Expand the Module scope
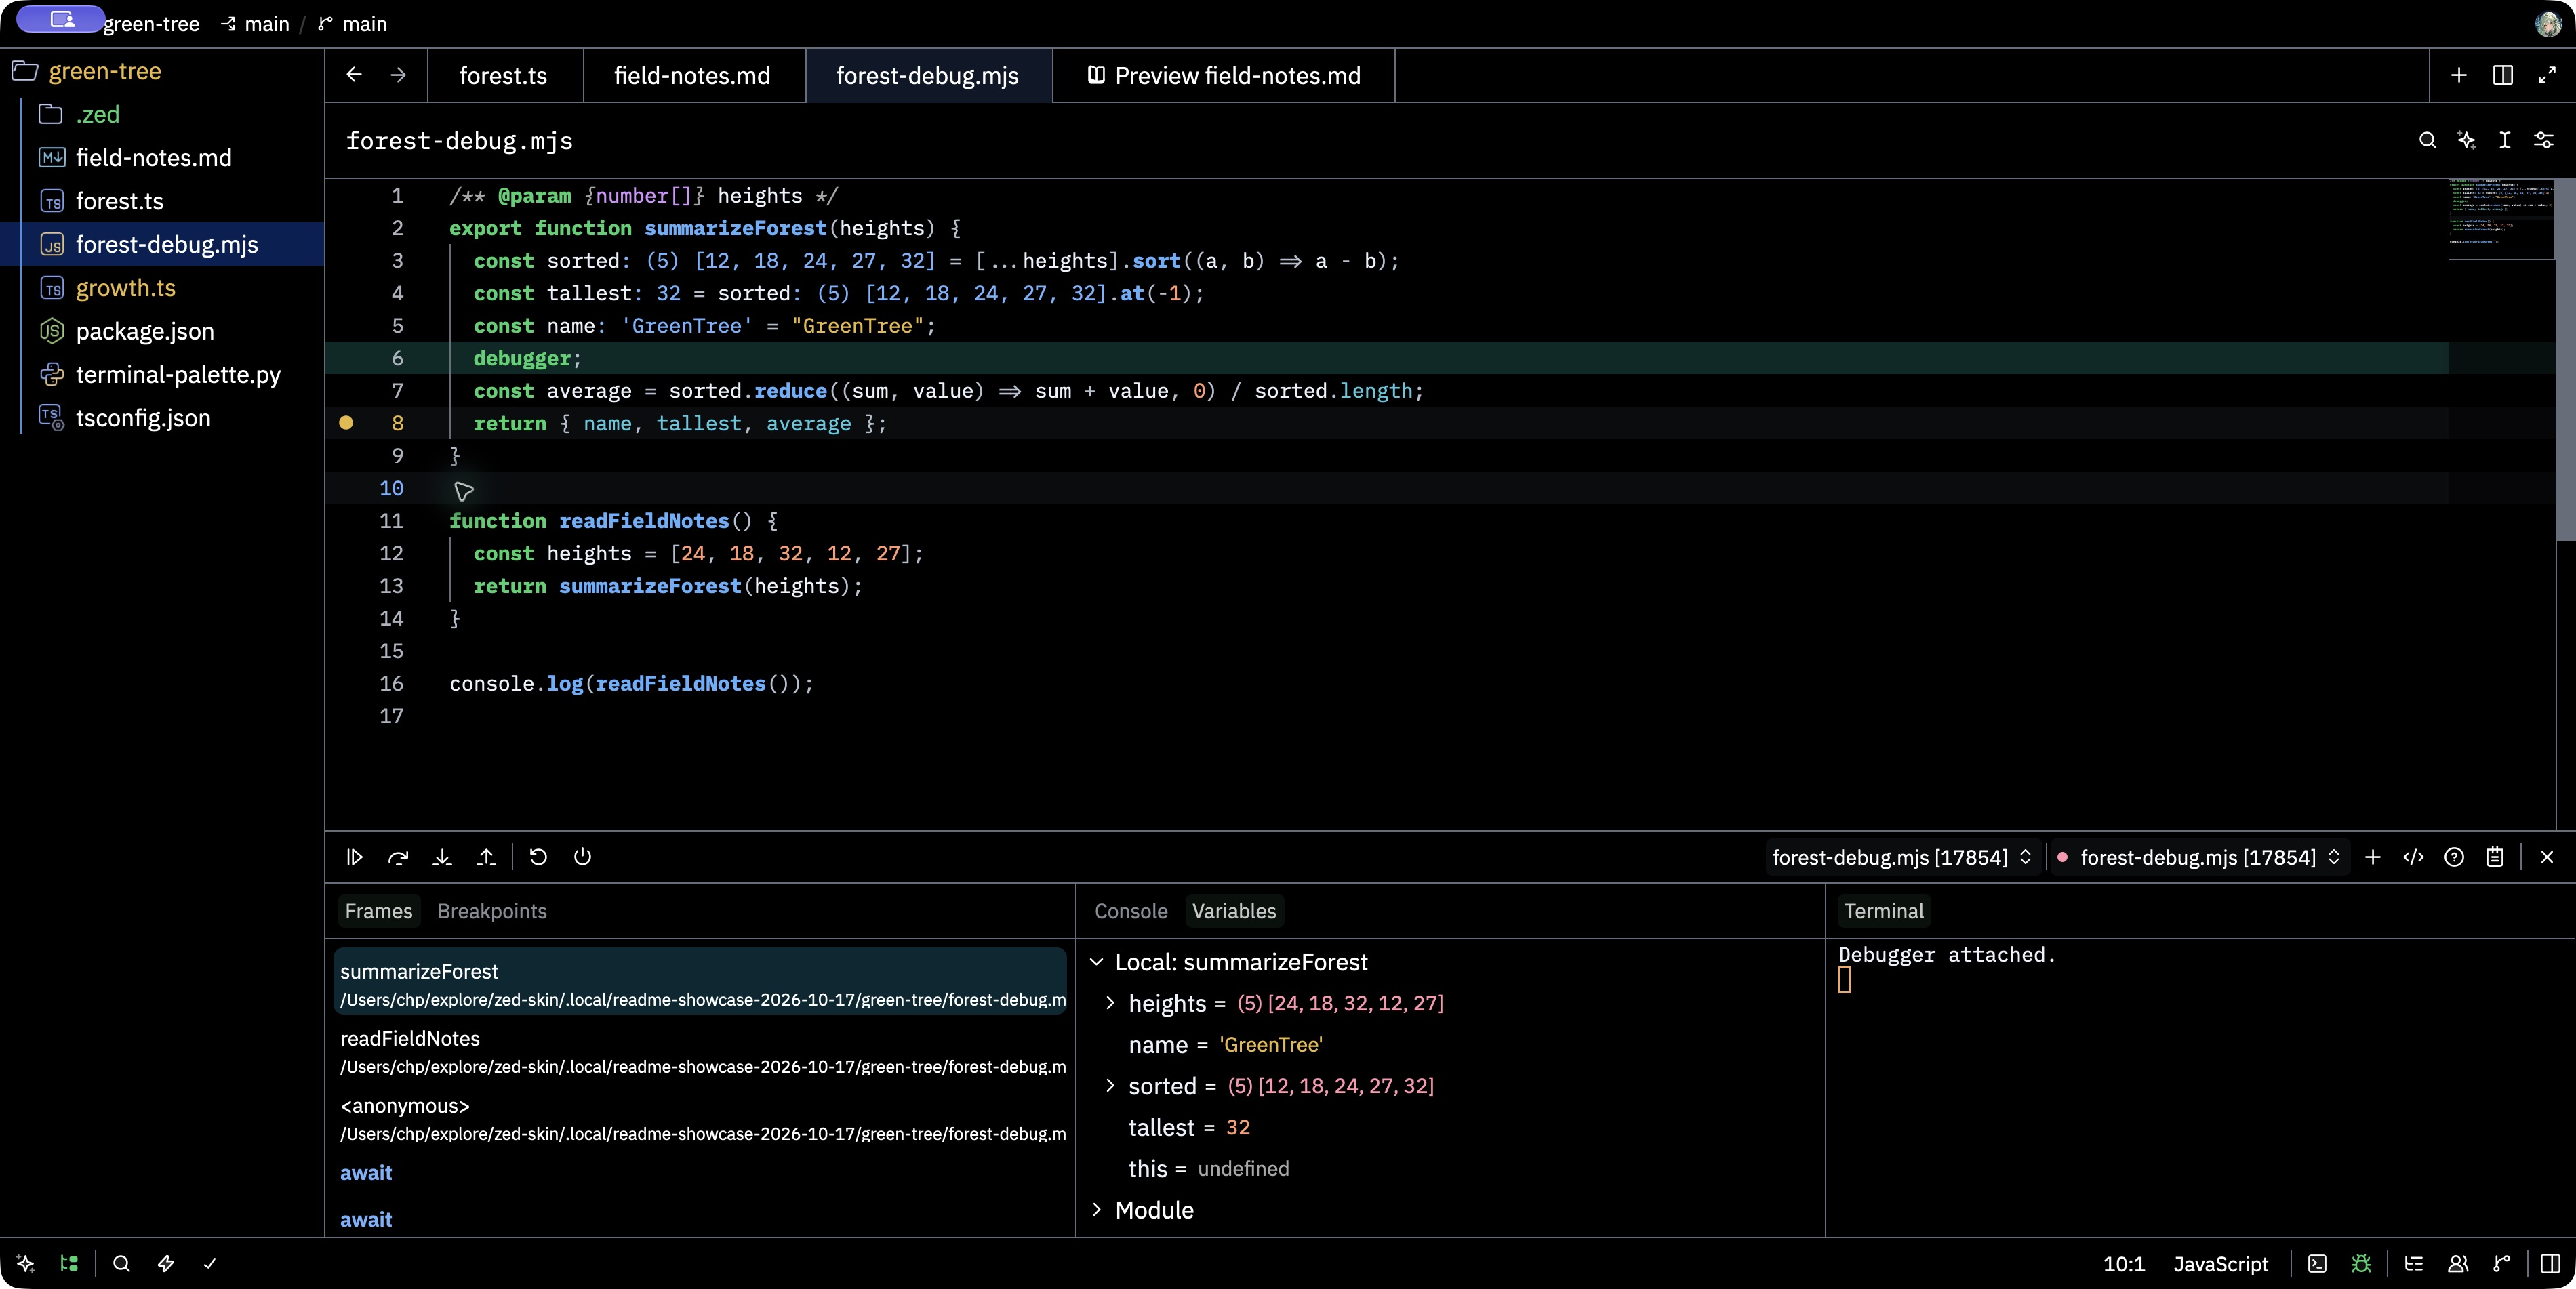 1097,1210
